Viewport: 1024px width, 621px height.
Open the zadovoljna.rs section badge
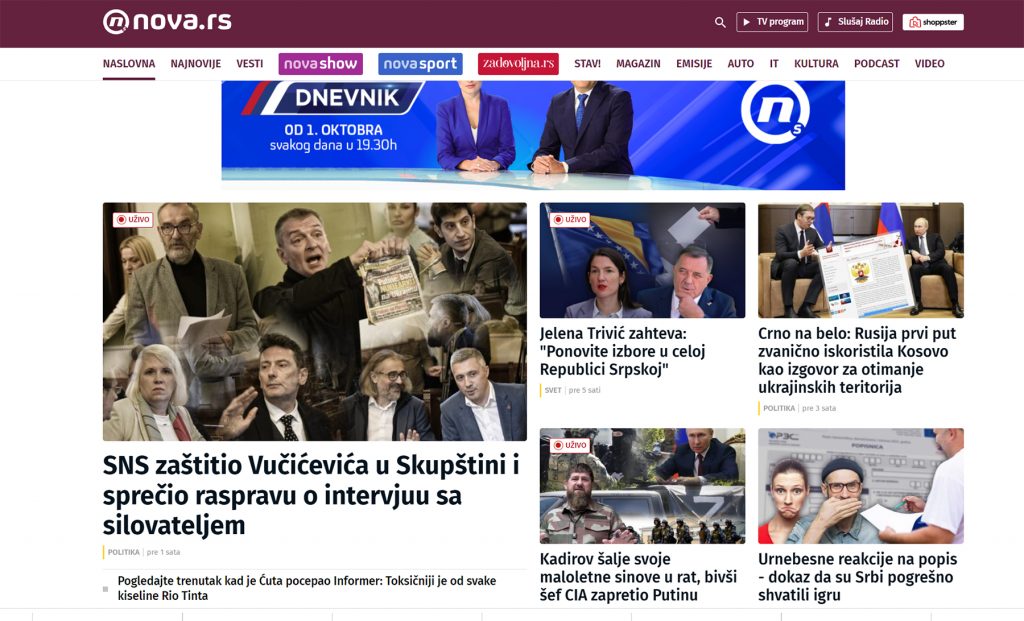pos(518,64)
